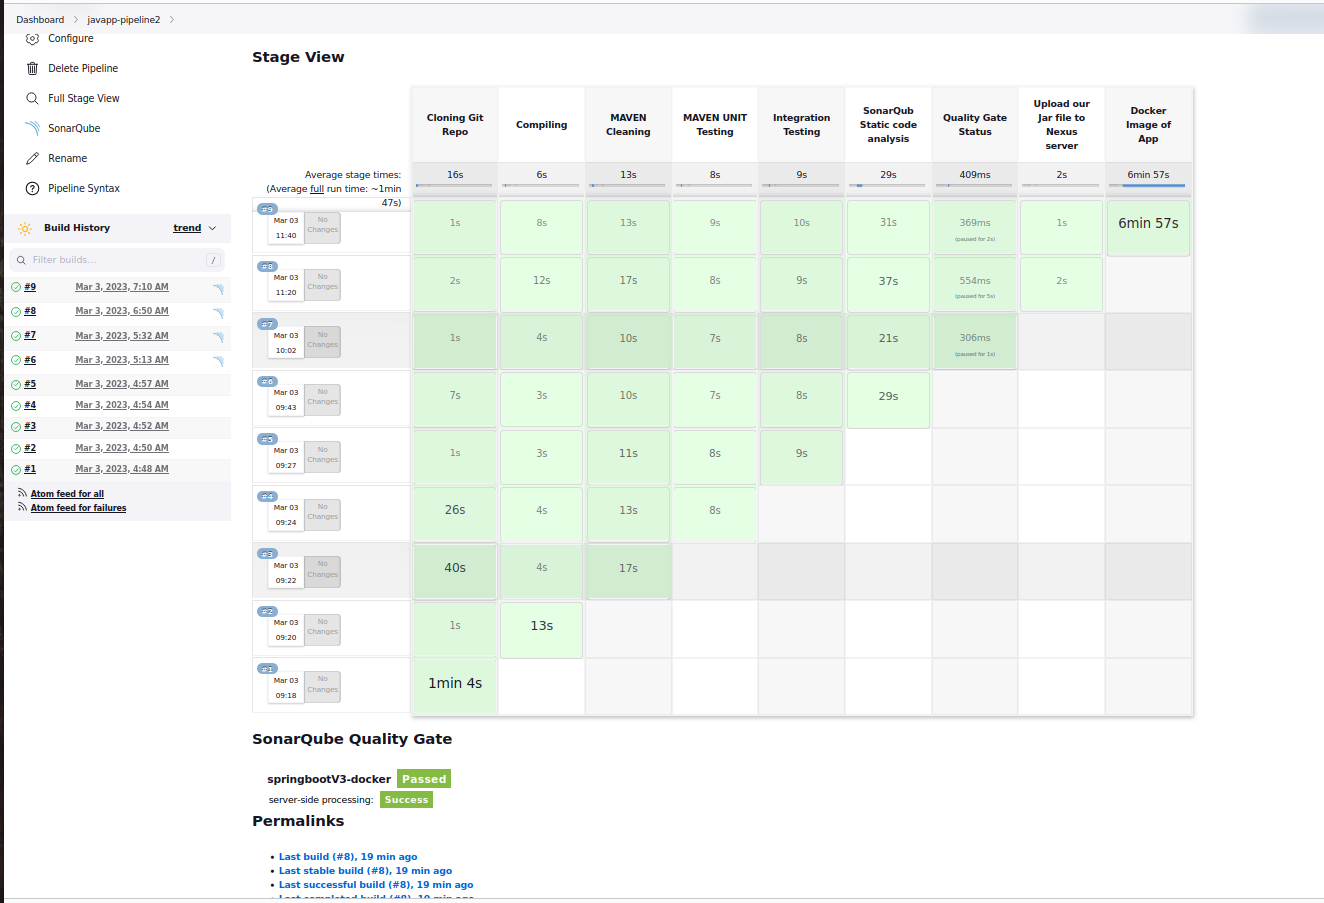Click Upload our Jar file to Nexus header
1324x903 pixels.
coord(1062,125)
